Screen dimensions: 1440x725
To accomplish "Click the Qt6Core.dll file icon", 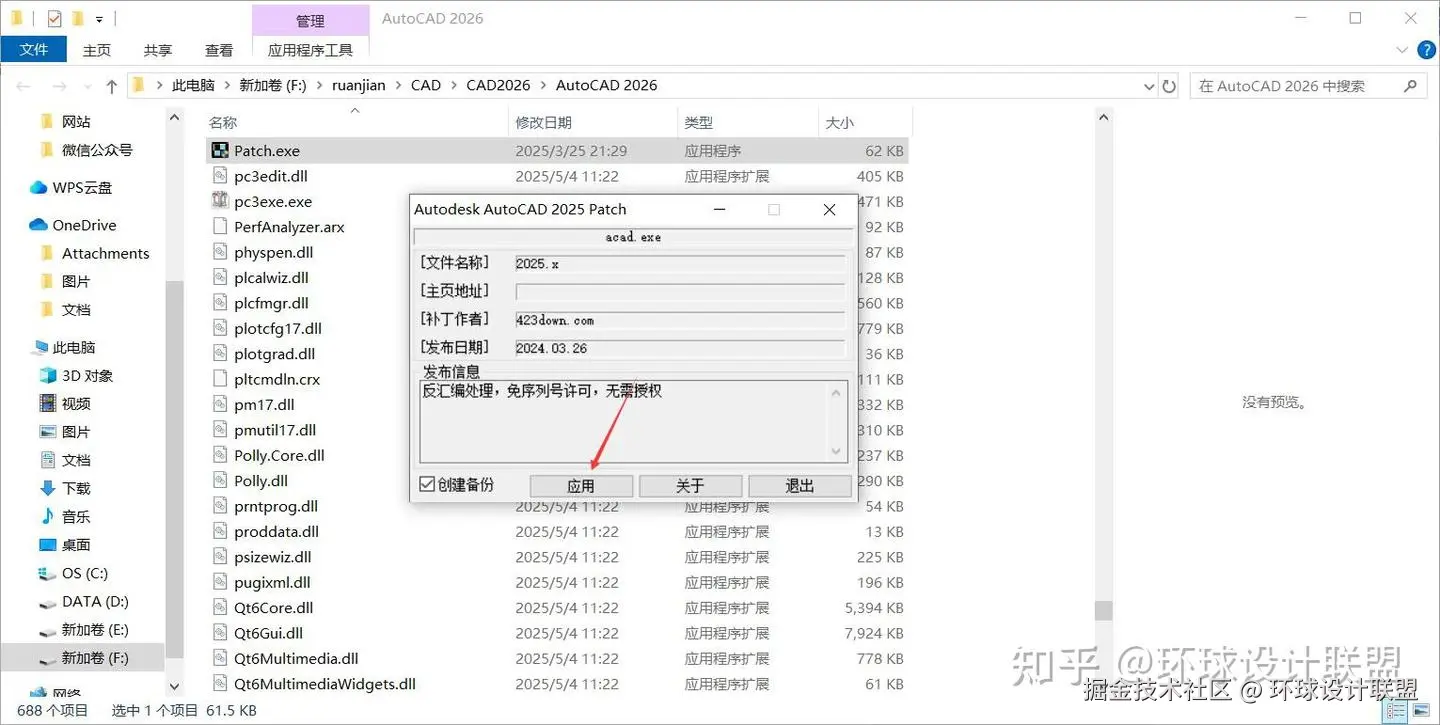I will [220, 608].
